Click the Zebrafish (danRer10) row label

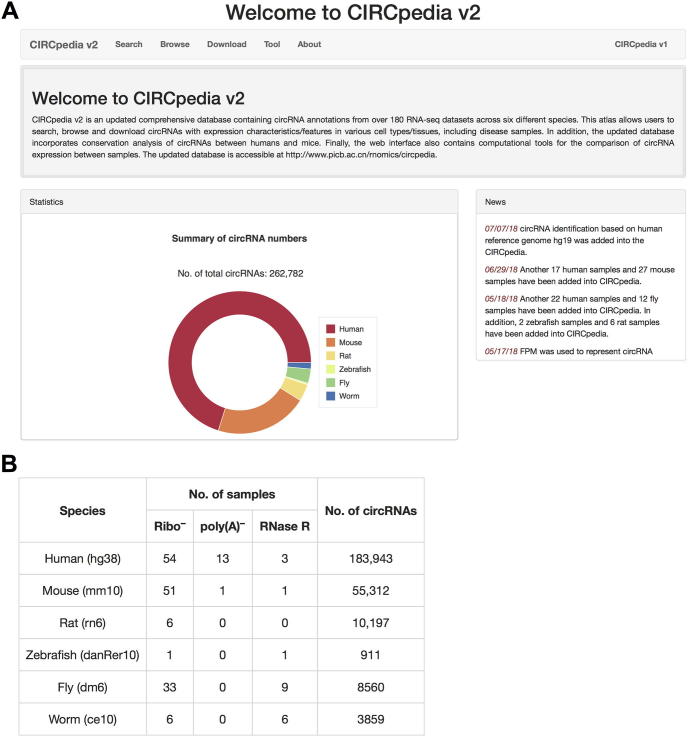(83, 655)
